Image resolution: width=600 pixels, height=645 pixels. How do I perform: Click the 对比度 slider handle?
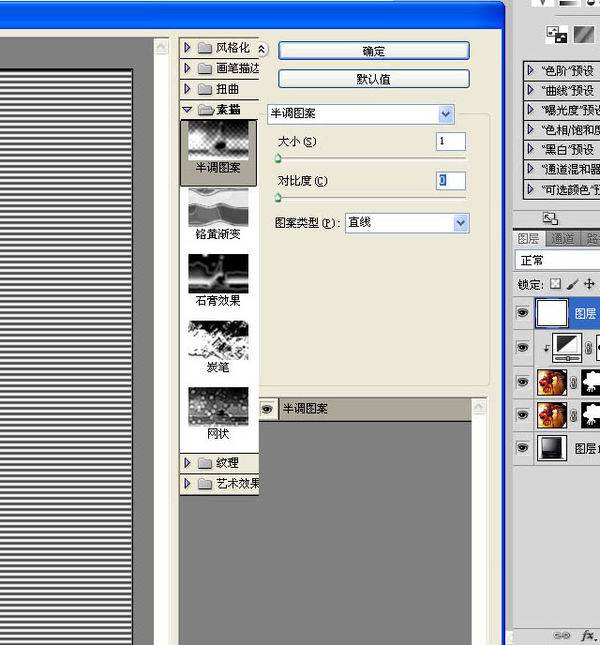coord(278,197)
